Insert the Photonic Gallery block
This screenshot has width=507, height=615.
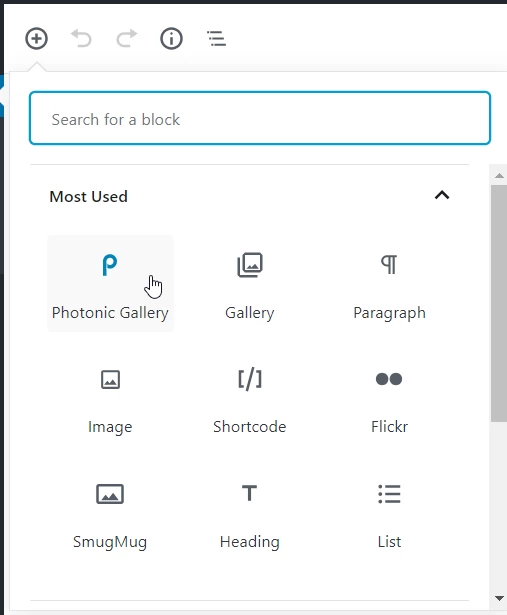[x=110, y=284]
